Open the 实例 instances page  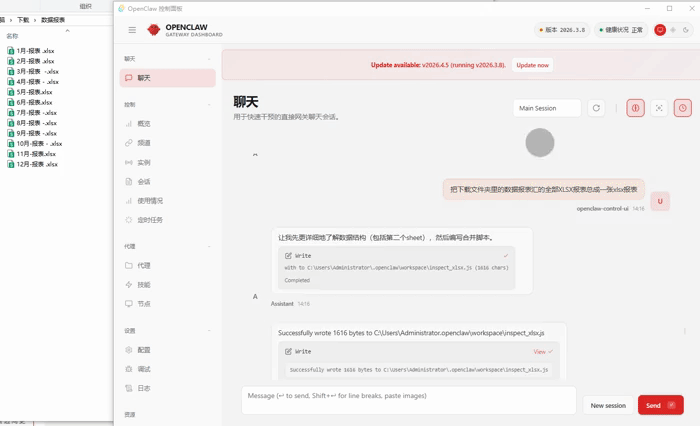(167, 163)
